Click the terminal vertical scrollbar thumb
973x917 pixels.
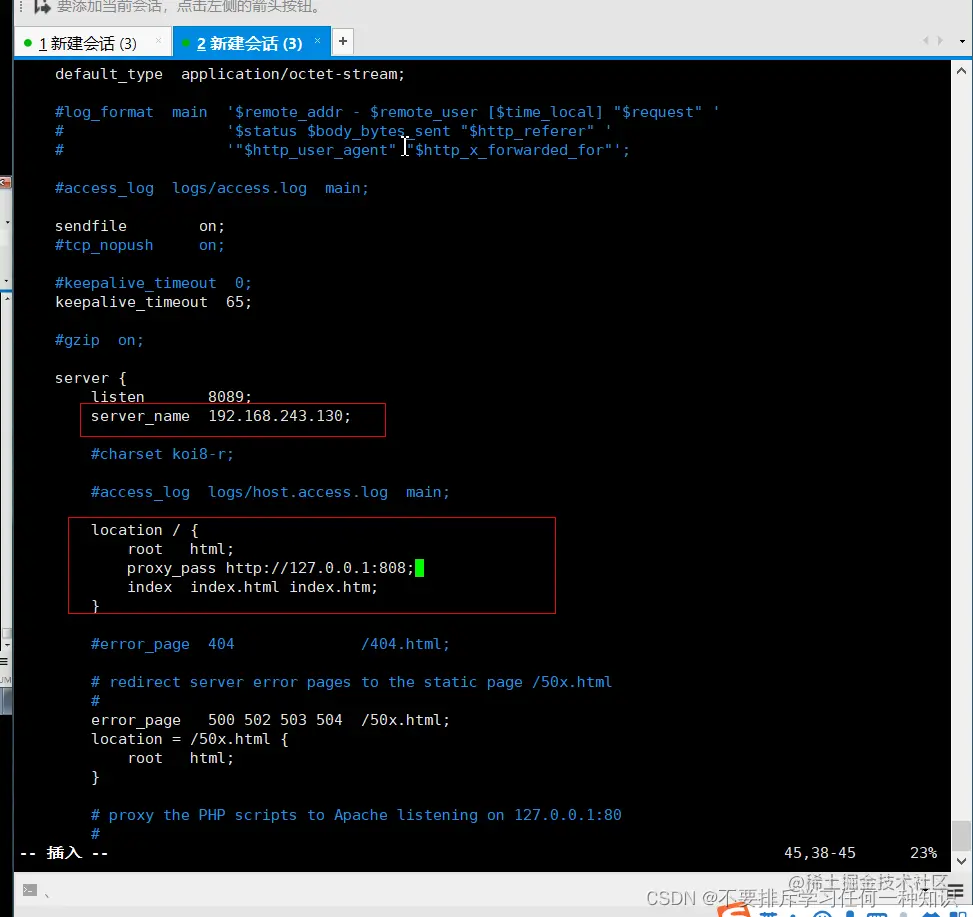click(x=961, y=836)
